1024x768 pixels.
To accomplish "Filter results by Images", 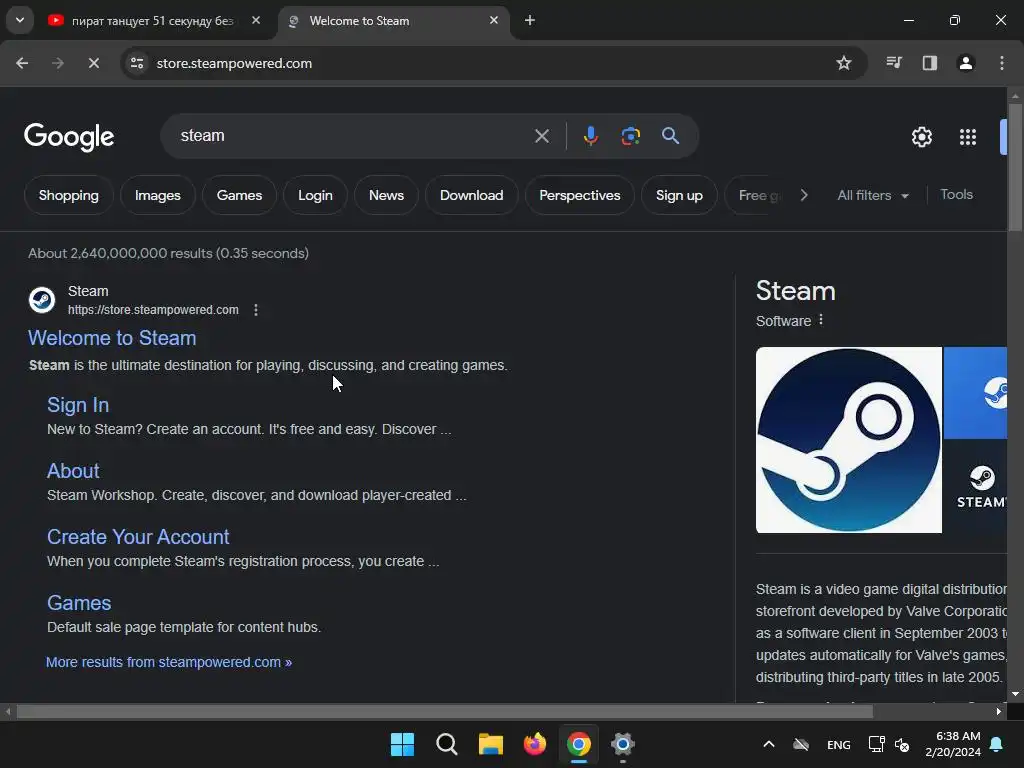I will pyautogui.click(x=157, y=195).
